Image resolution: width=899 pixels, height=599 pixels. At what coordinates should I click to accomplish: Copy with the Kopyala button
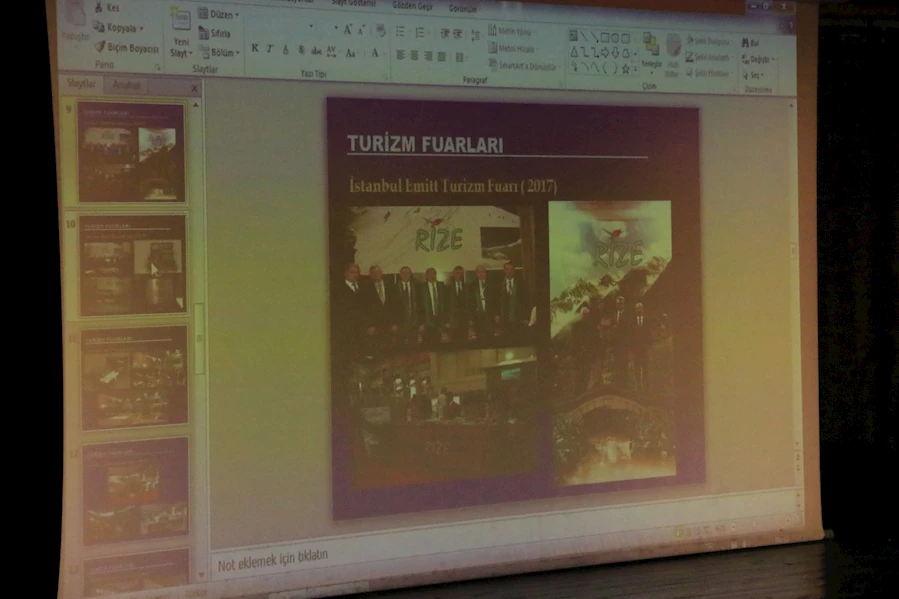pyautogui.click(x=117, y=28)
